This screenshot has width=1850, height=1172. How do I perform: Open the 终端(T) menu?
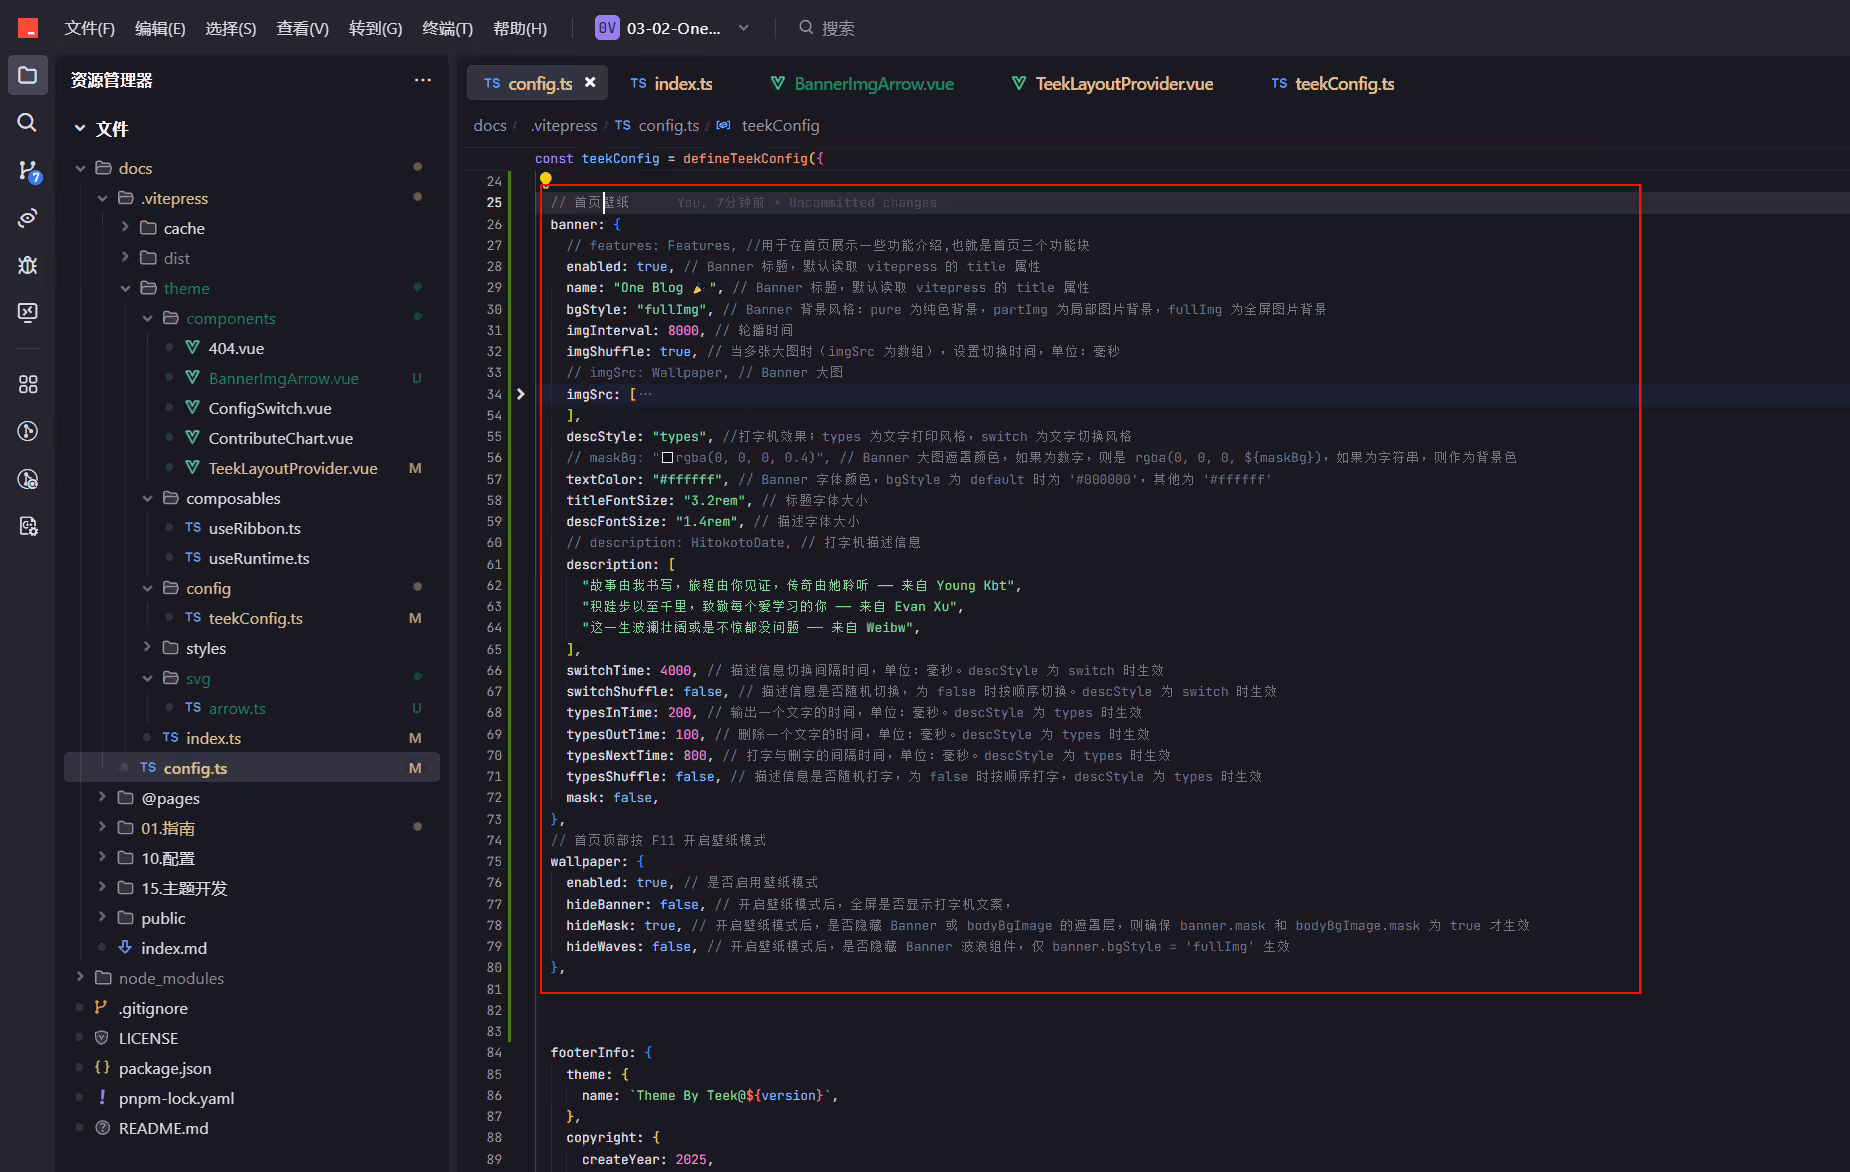pos(447,28)
